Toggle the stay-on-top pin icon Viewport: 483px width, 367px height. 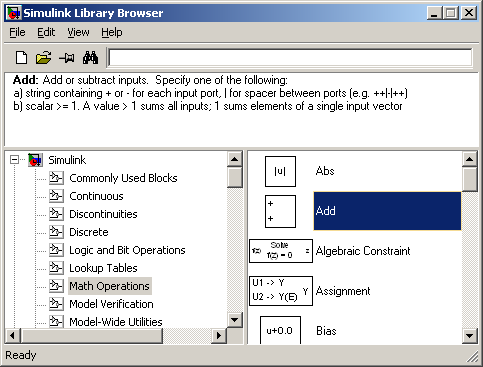67,58
